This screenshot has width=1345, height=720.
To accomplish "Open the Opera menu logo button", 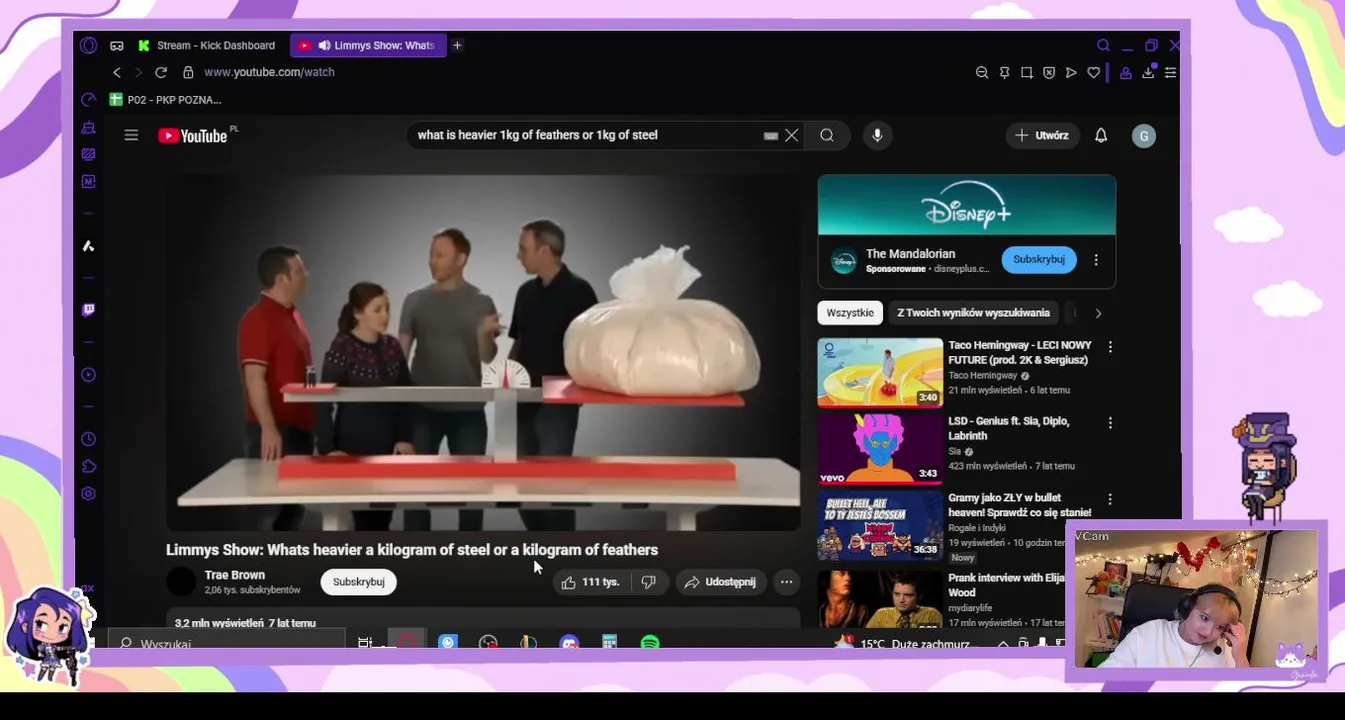I will click(x=89, y=45).
